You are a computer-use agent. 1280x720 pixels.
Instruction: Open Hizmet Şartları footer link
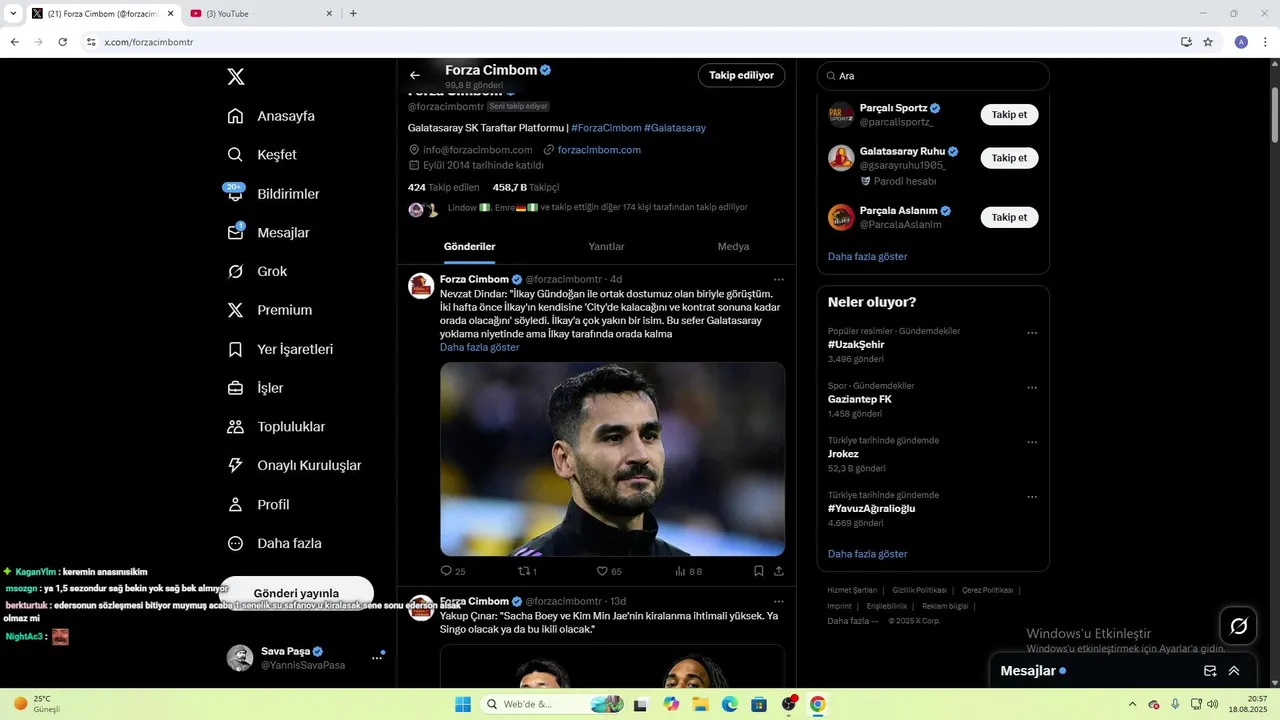852,591
